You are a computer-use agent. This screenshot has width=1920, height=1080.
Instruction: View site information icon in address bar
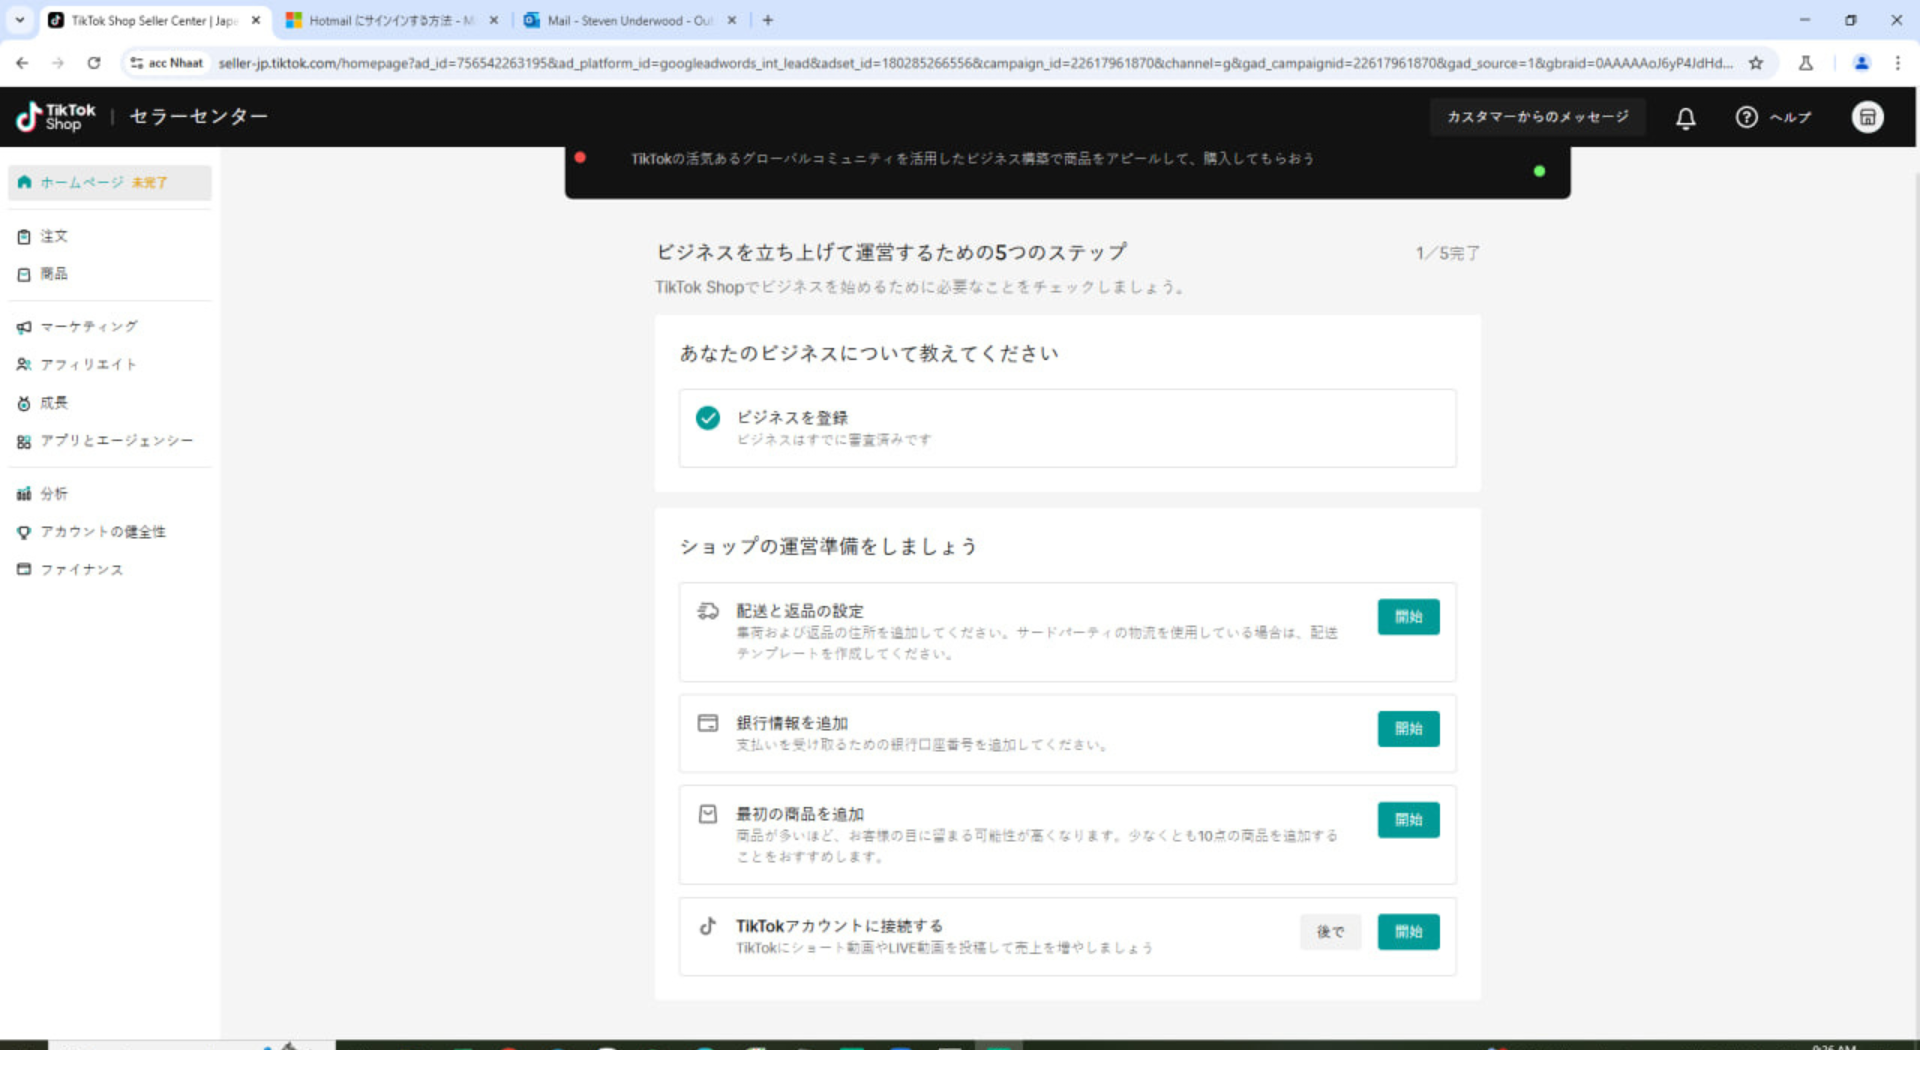(x=137, y=63)
